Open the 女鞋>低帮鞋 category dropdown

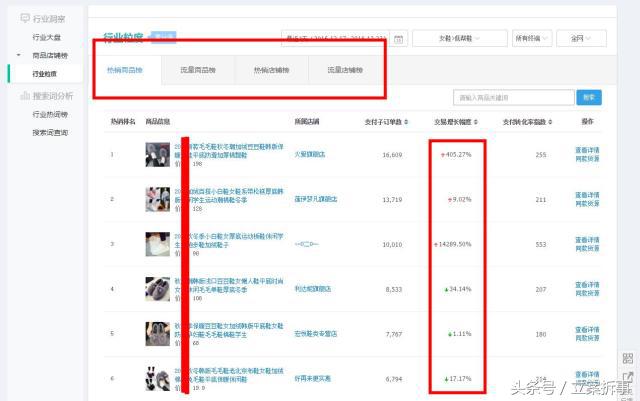point(460,38)
